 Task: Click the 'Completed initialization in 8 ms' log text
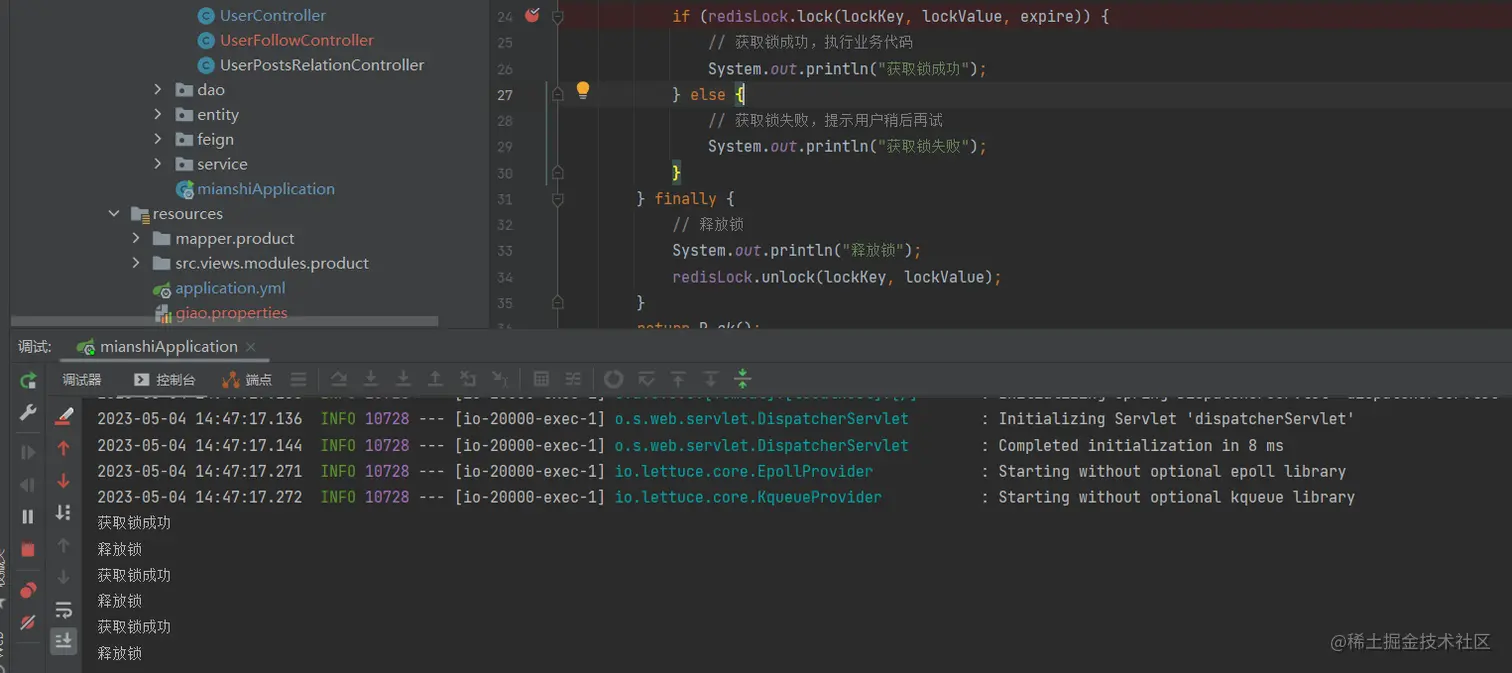[x=1141, y=445]
